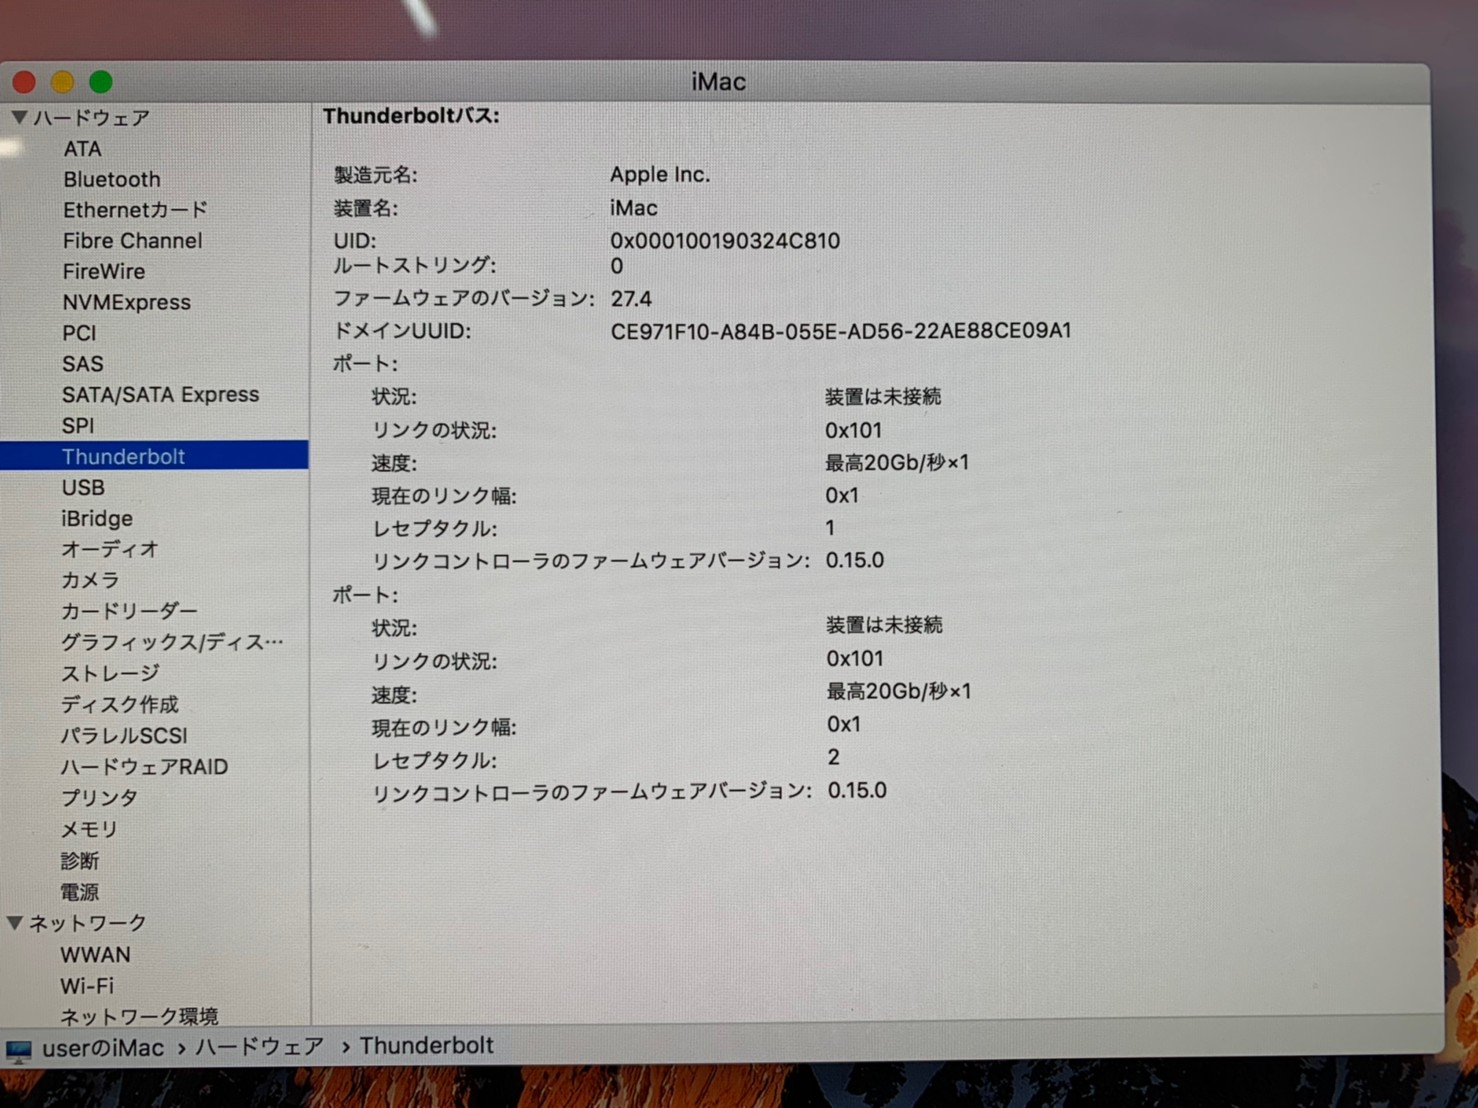Select the Thunderbolt sidebar item
This screenshot has width=1478, height=1108.
pos(123,456)
